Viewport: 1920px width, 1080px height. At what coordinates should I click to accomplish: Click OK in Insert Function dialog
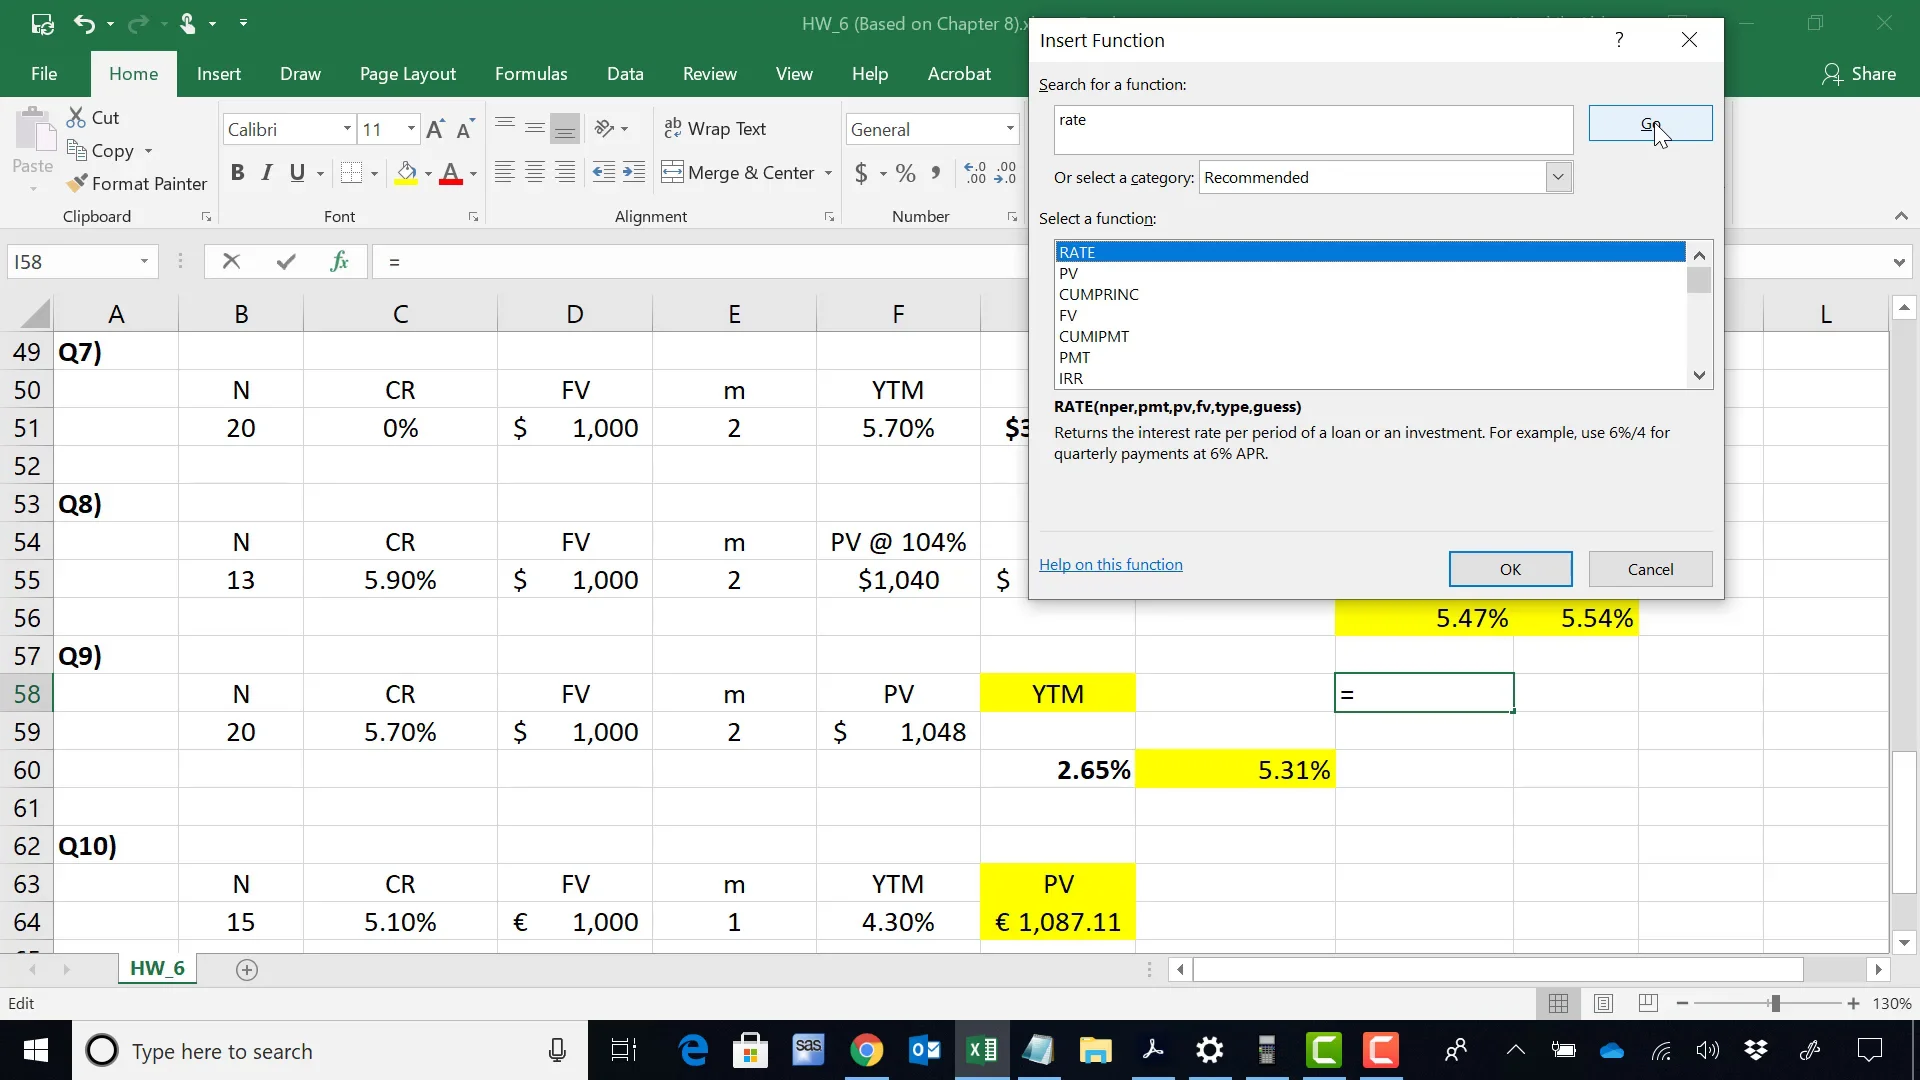[1509, 569]
